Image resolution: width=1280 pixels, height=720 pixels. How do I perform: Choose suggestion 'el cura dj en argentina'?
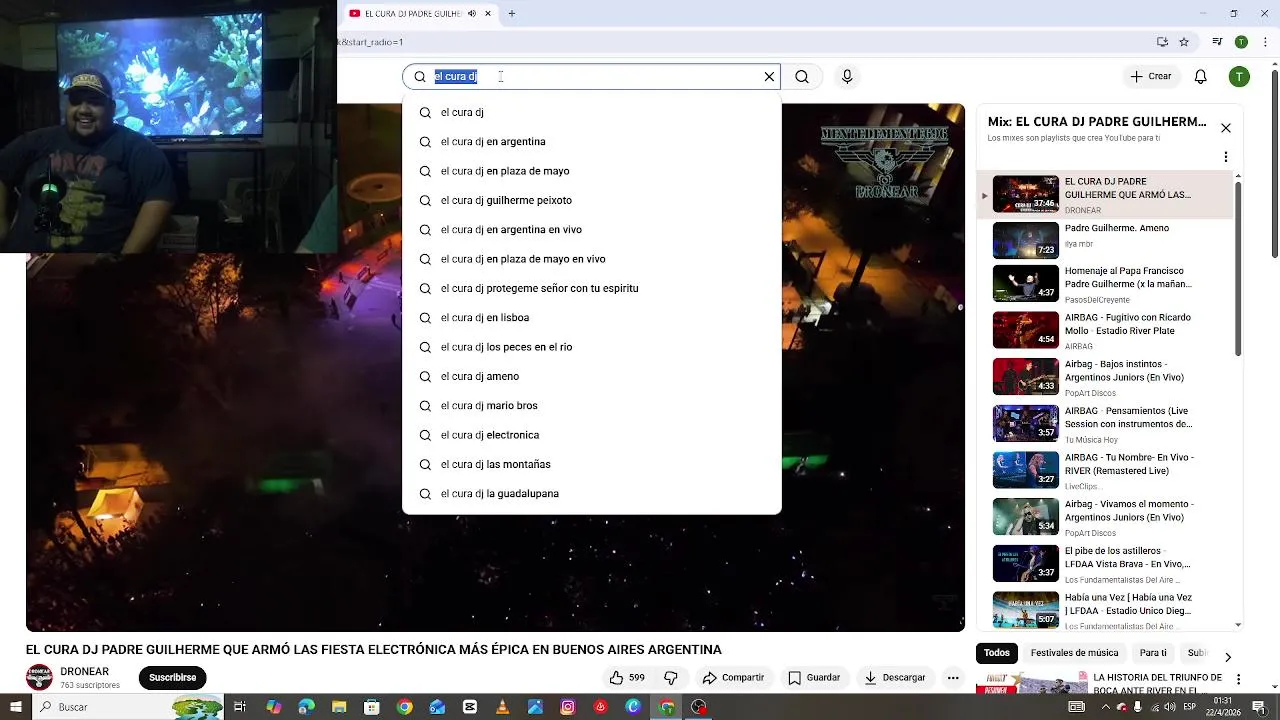coord(591,142)
